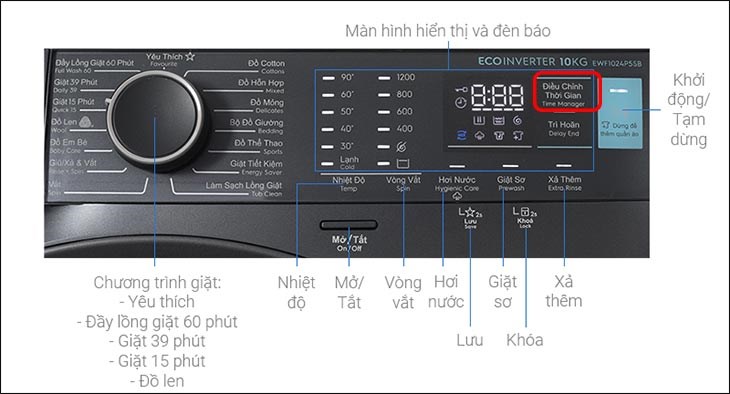Image resolution: width=730 pixels, height=394 pixels.
Task: Click the rinse hold tub icon under spin speeds
Action: point(403,163)
